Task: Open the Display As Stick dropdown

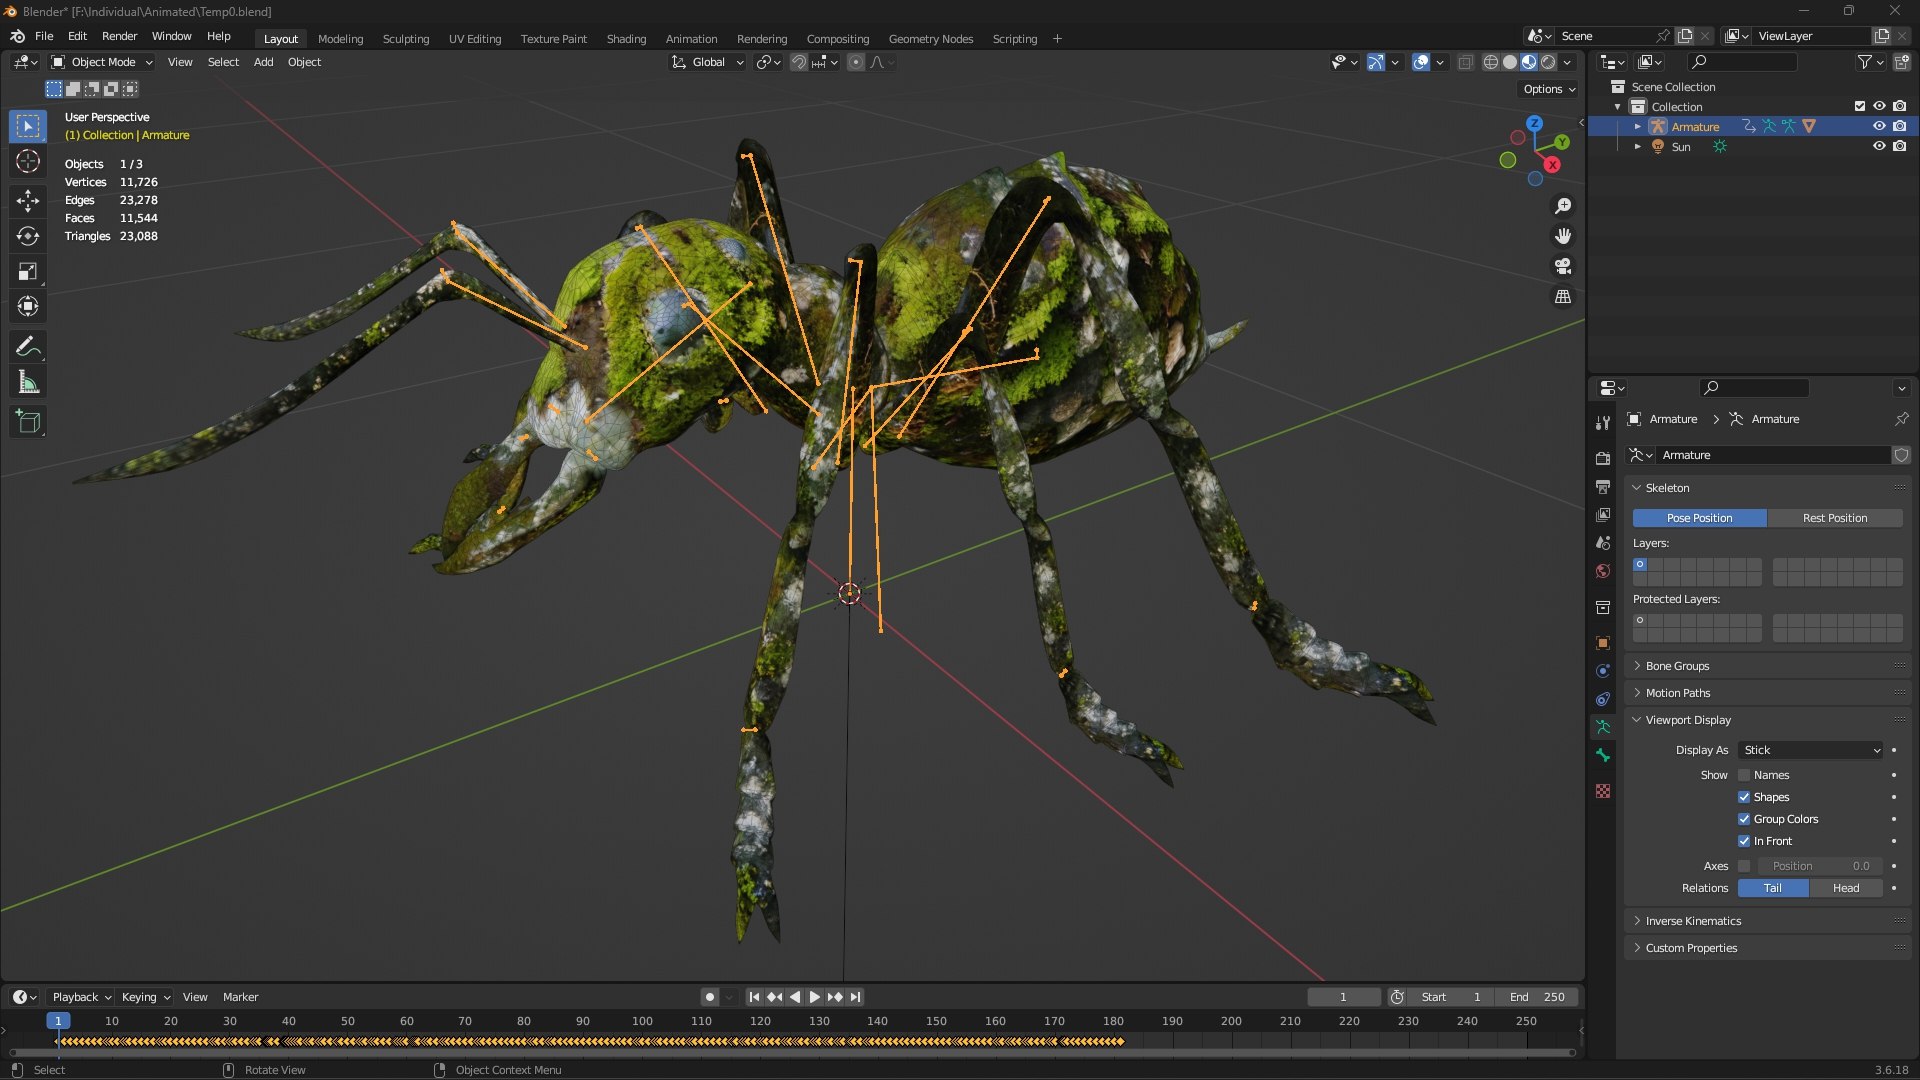Action: (1811, 750)
